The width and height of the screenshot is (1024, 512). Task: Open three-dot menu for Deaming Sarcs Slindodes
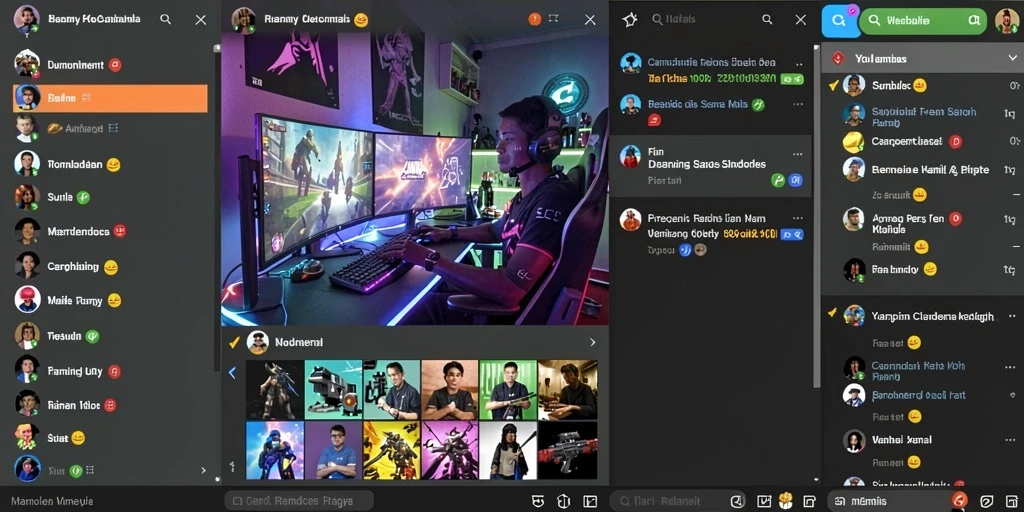coord(797,154)
